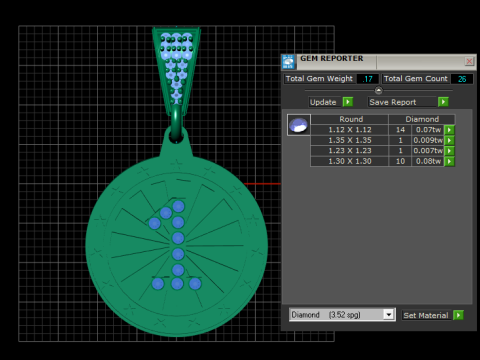Click the 0.07tw weight cell
Screen dimensions: 480x360
[x=428, y=130]
